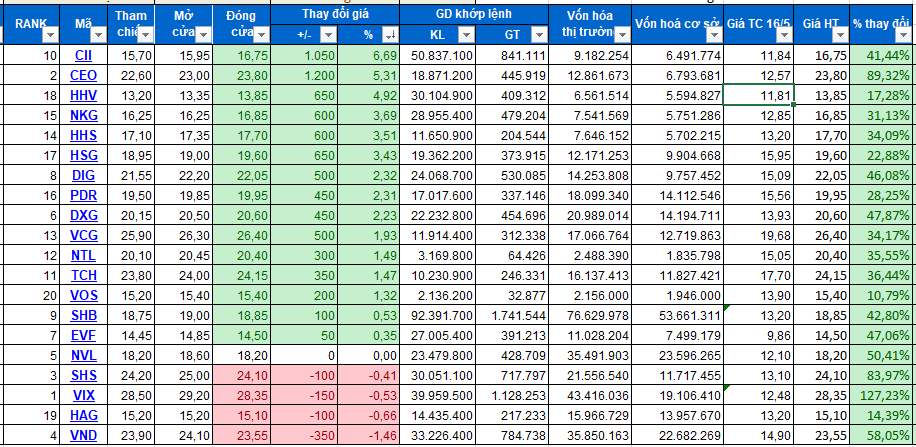
Task: Select the cell showing 58,05%
Action: pyautogui.click(x=883, y=435)
